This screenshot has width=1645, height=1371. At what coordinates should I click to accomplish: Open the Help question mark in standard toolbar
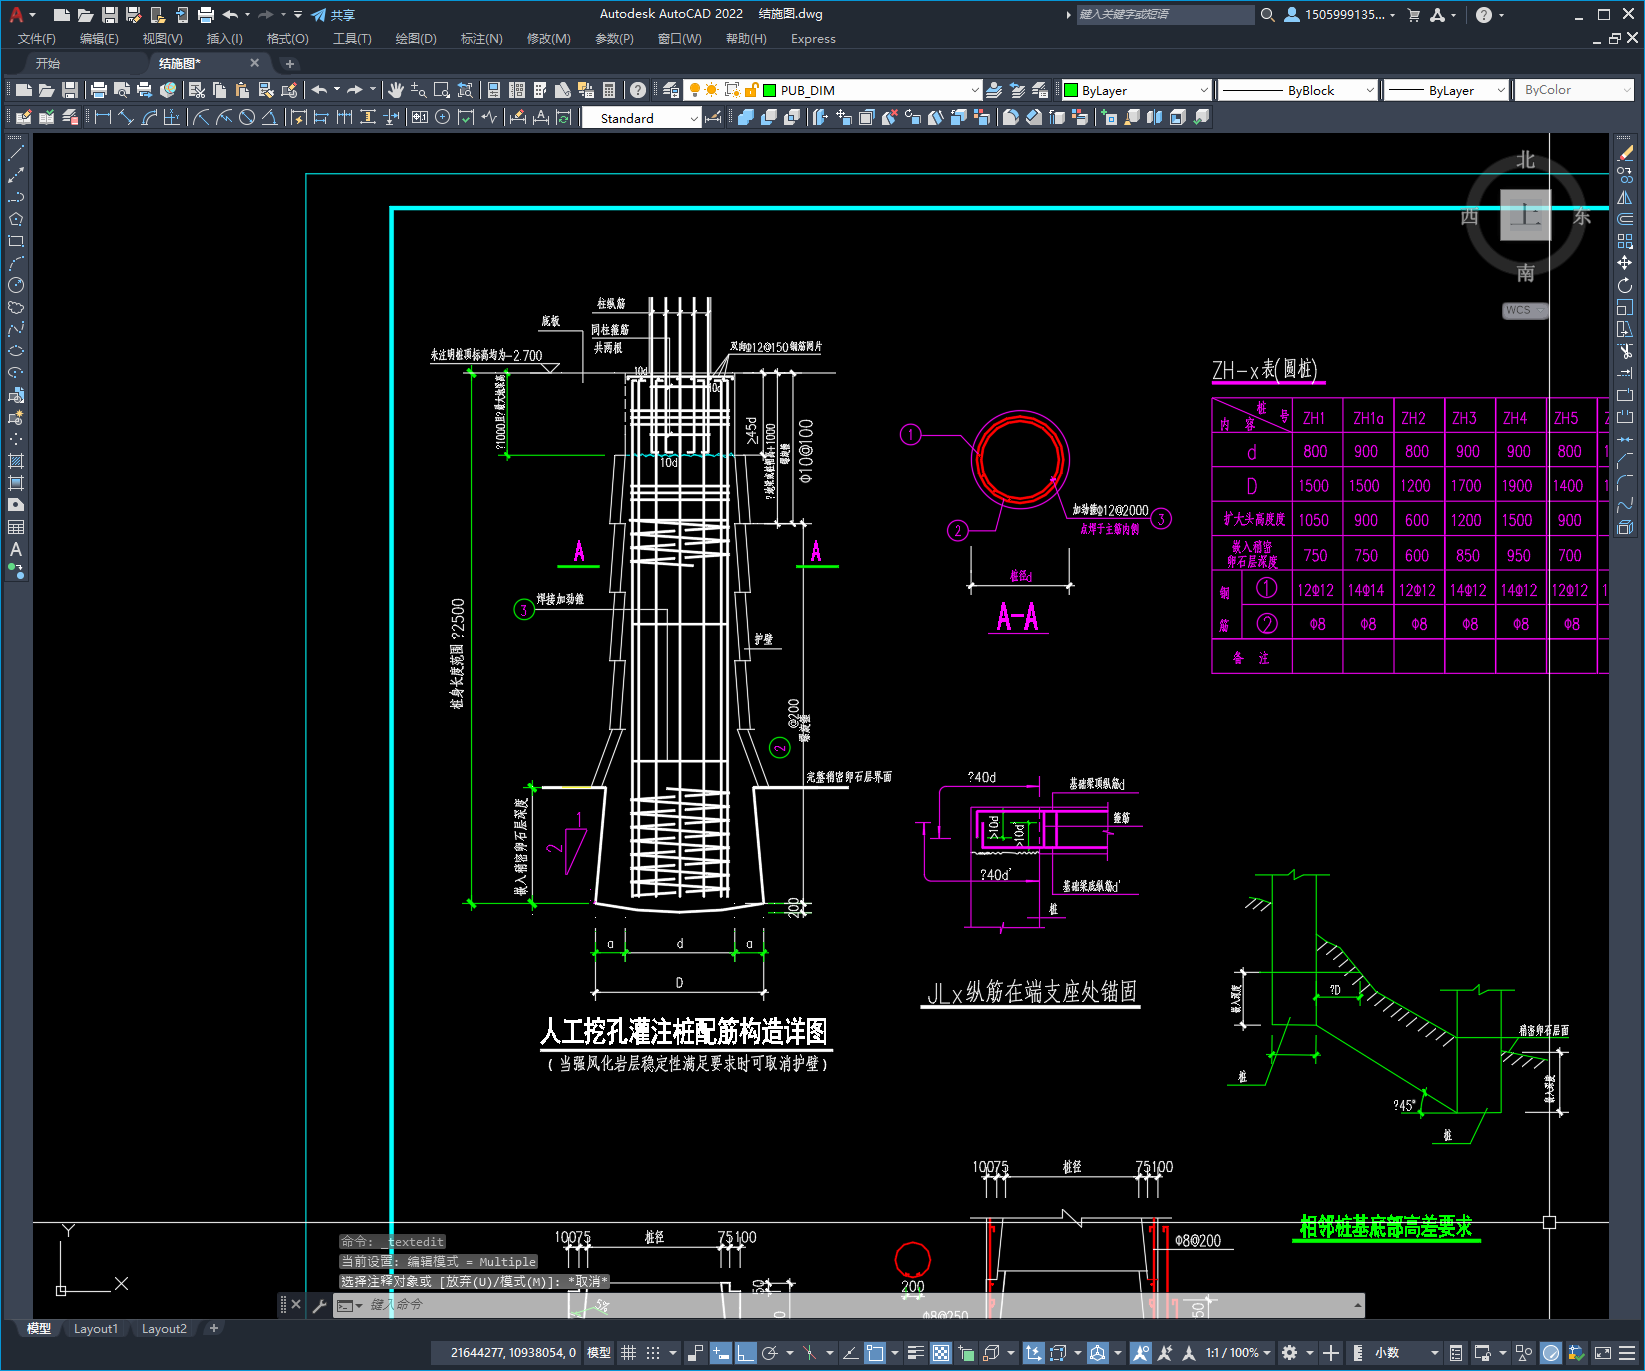[638, 90]
